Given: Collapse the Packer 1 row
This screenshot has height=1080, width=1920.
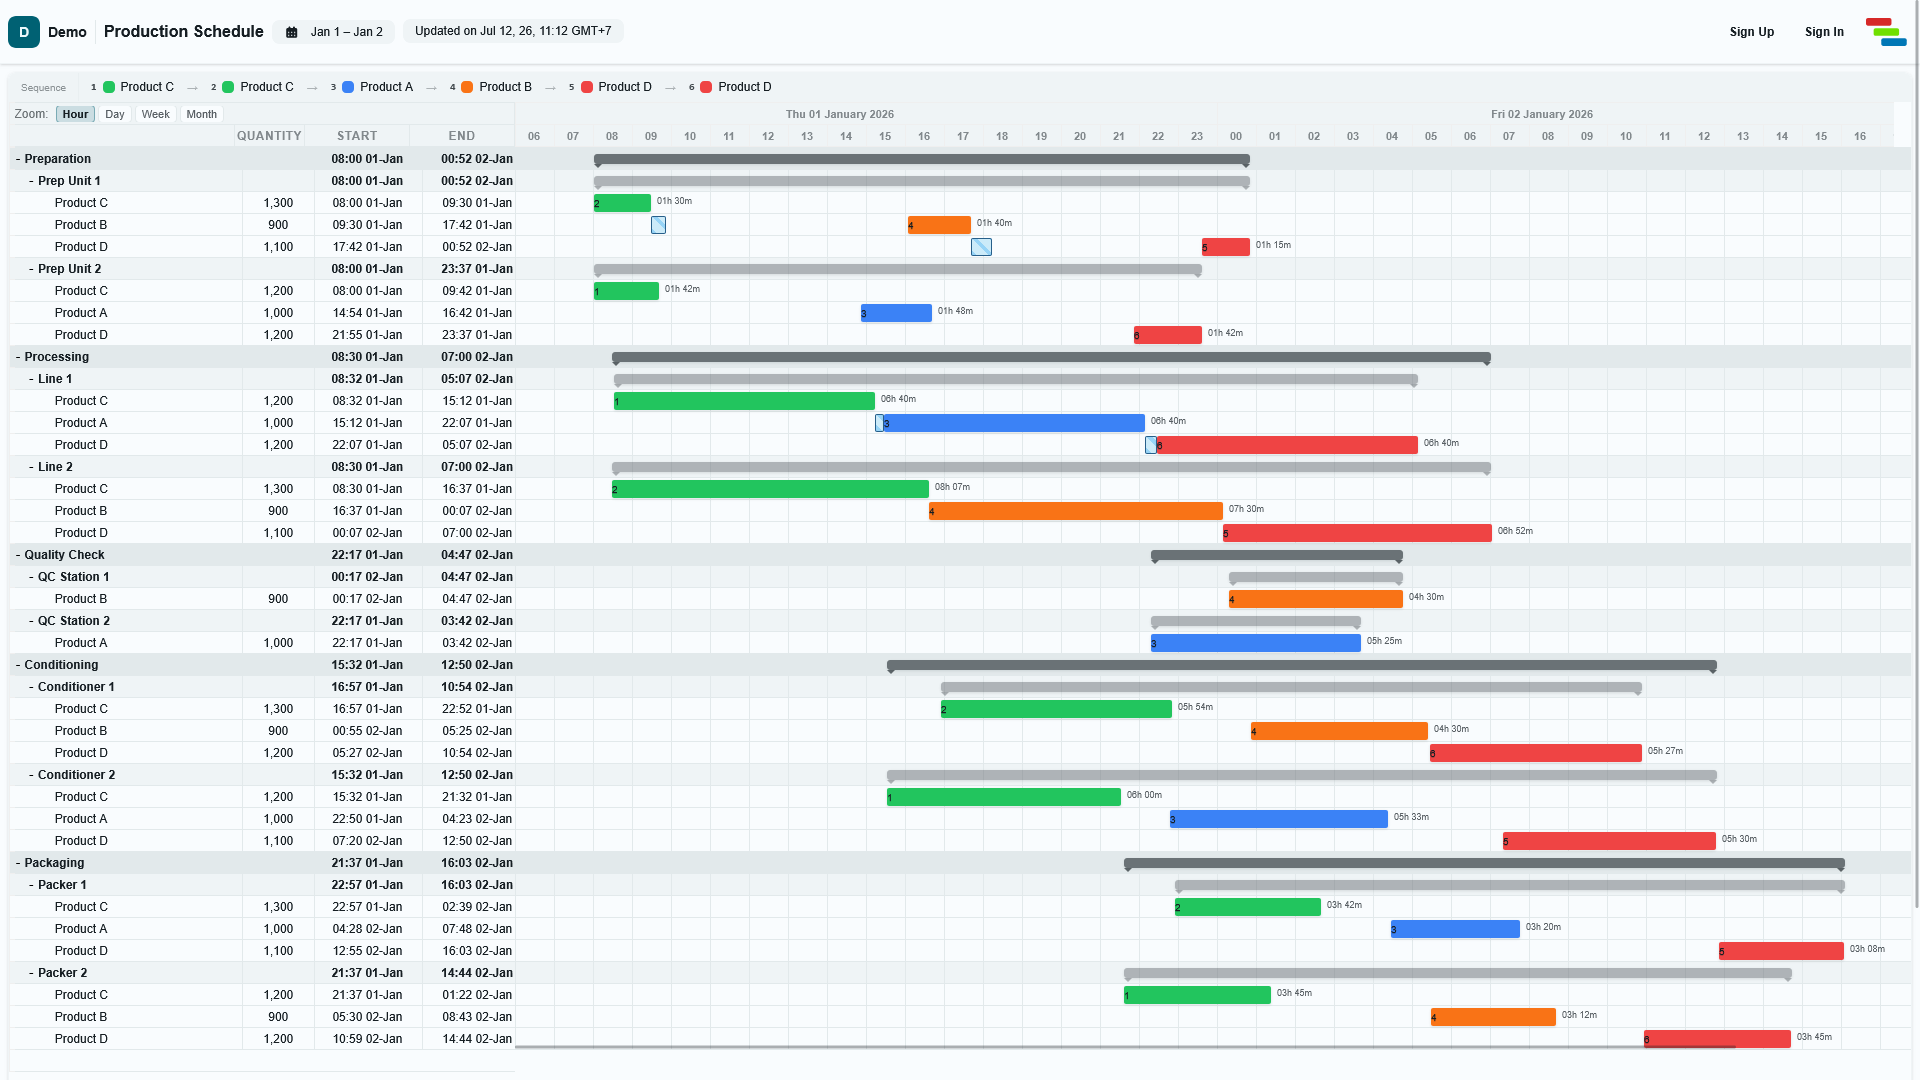Looking at the screenshot, I should click(32, 885).
